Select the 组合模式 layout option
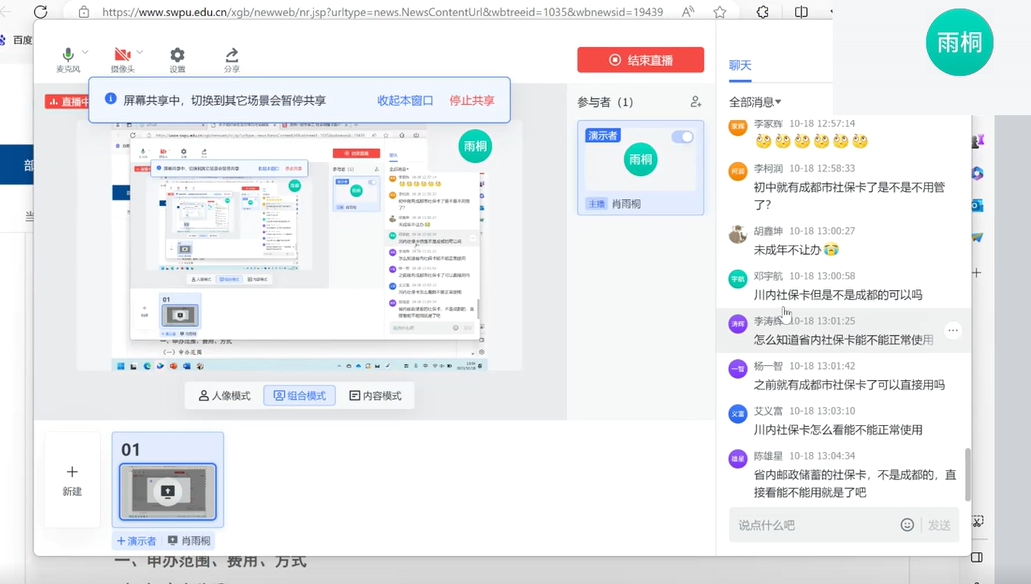The width and height of the screenshot is (1031, 584). [x=299, y=396]
